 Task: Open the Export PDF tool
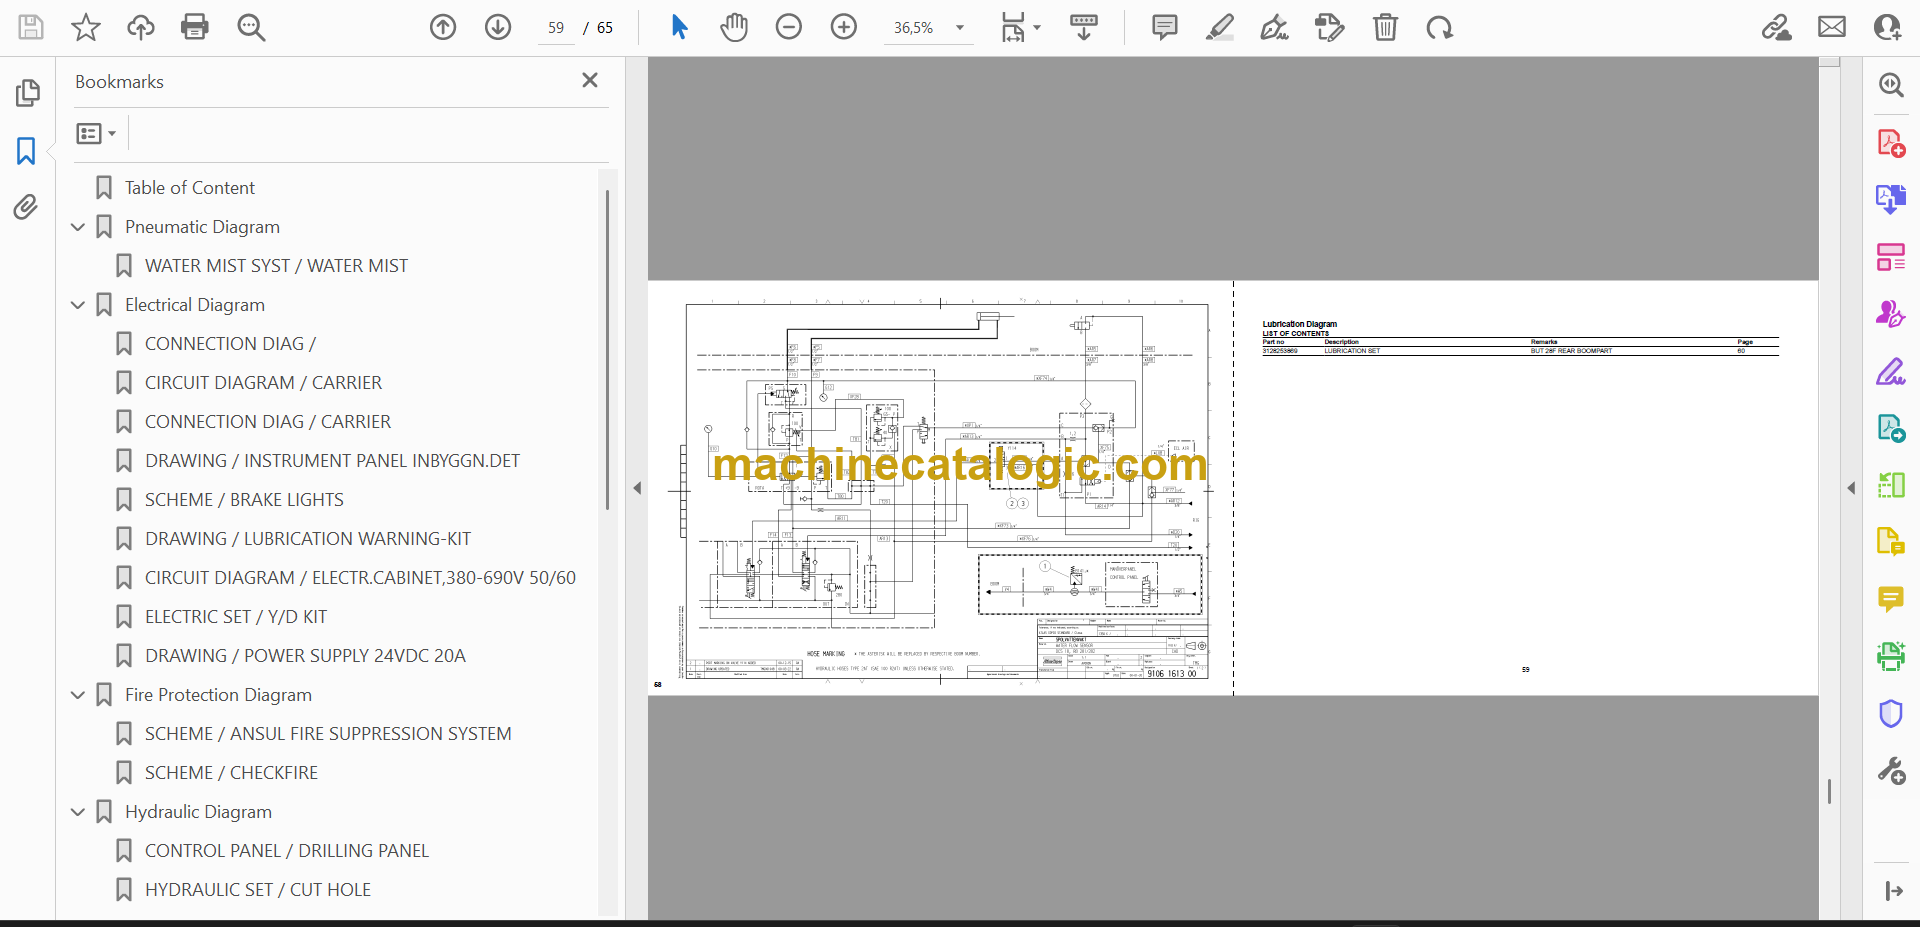(x=1890, y=199)
